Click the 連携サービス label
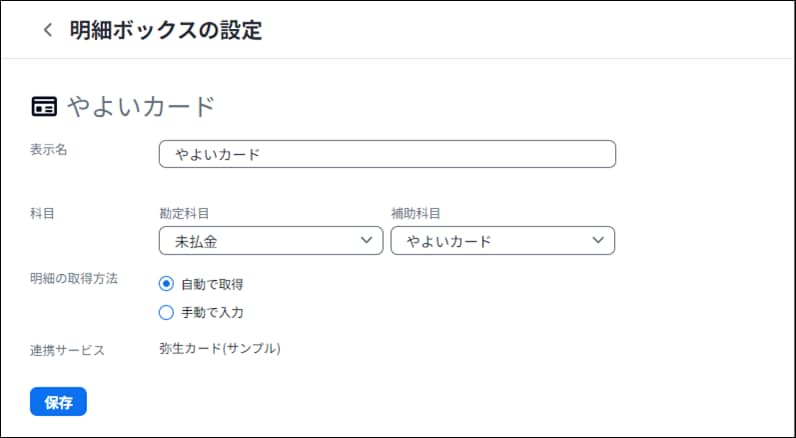Viewport: 796px width, 438px height. [68, 350]
